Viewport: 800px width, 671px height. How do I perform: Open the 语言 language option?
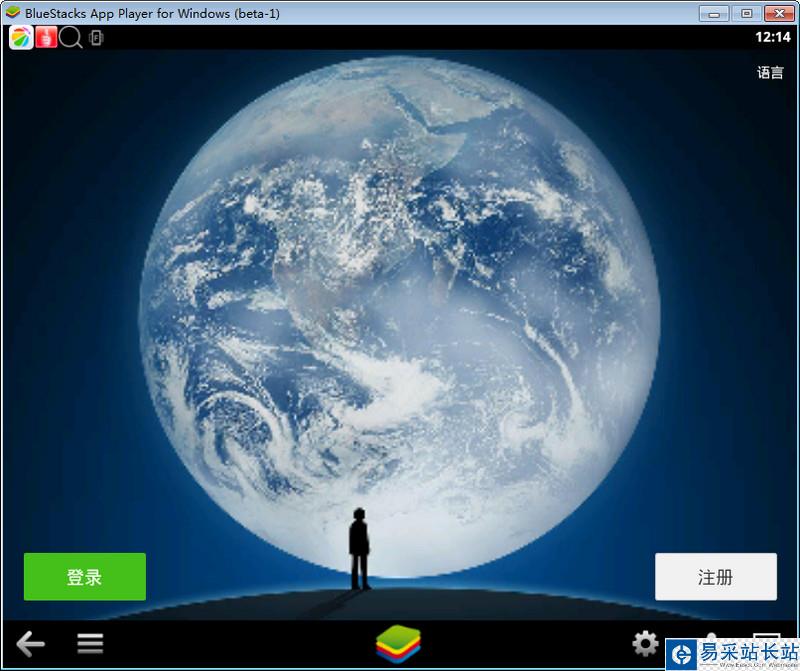pyautogui.click(x=770, y=72)
